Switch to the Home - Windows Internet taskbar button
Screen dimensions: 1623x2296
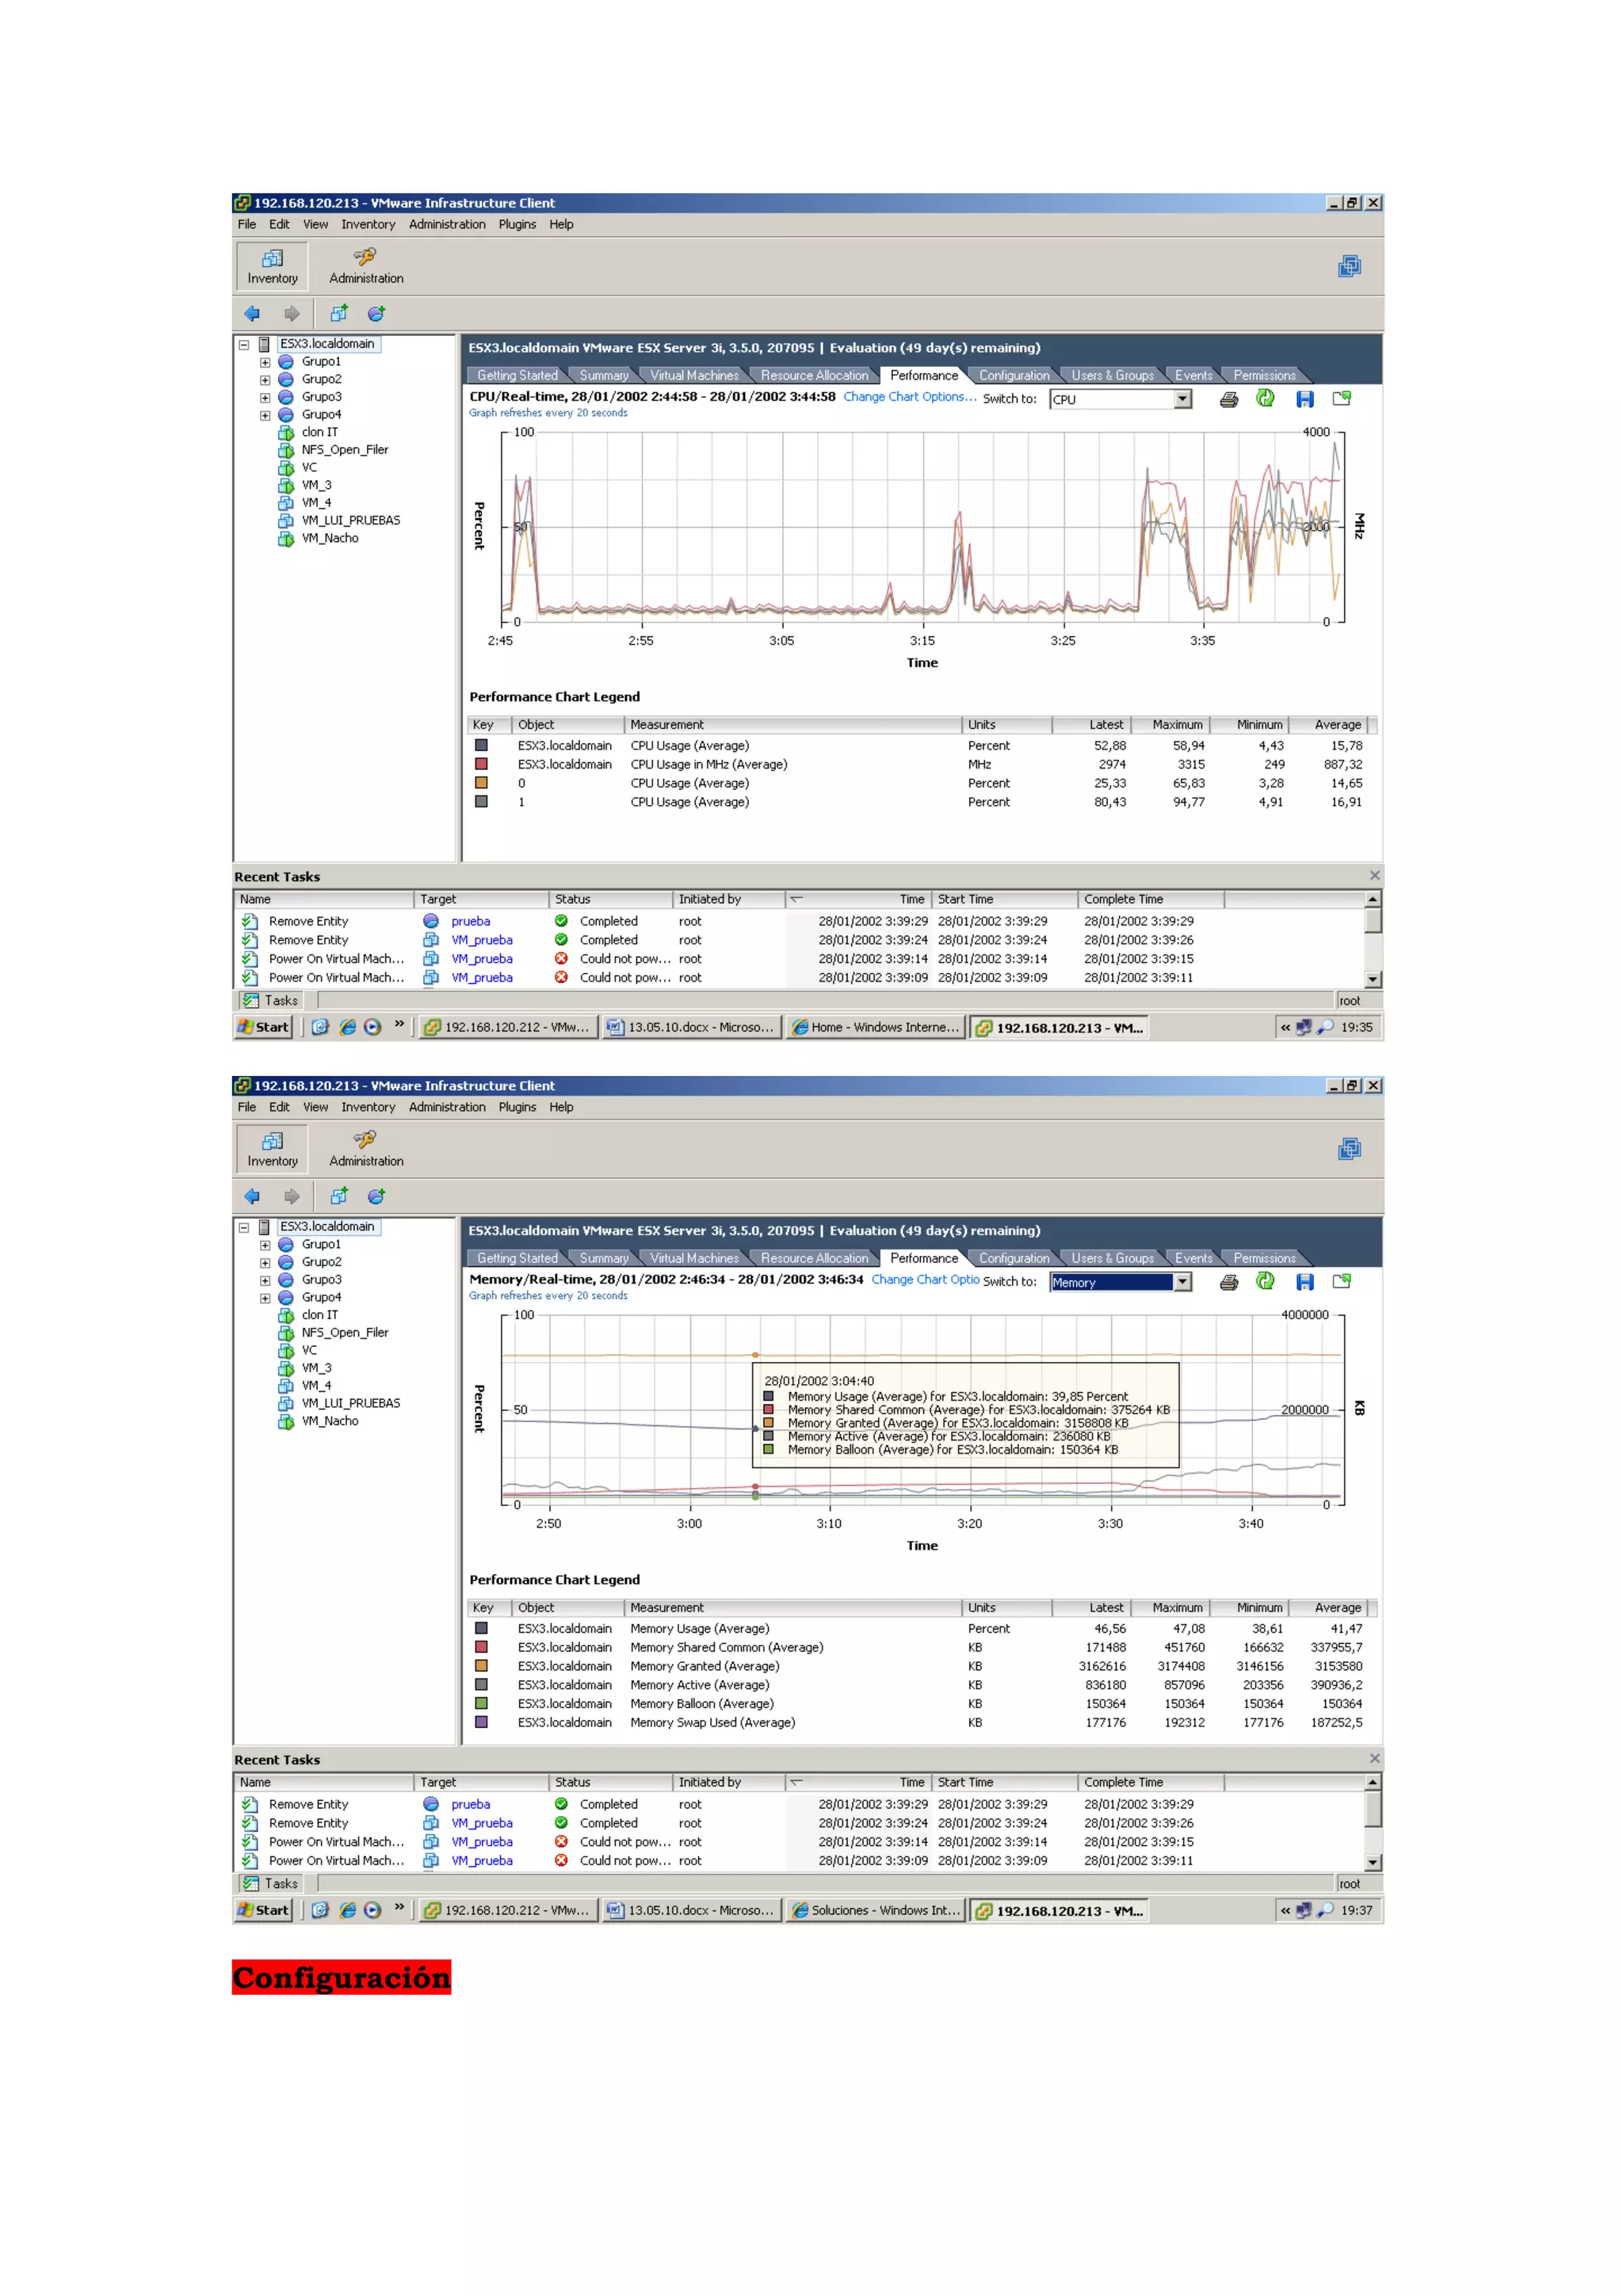[x=875, y=1027]
